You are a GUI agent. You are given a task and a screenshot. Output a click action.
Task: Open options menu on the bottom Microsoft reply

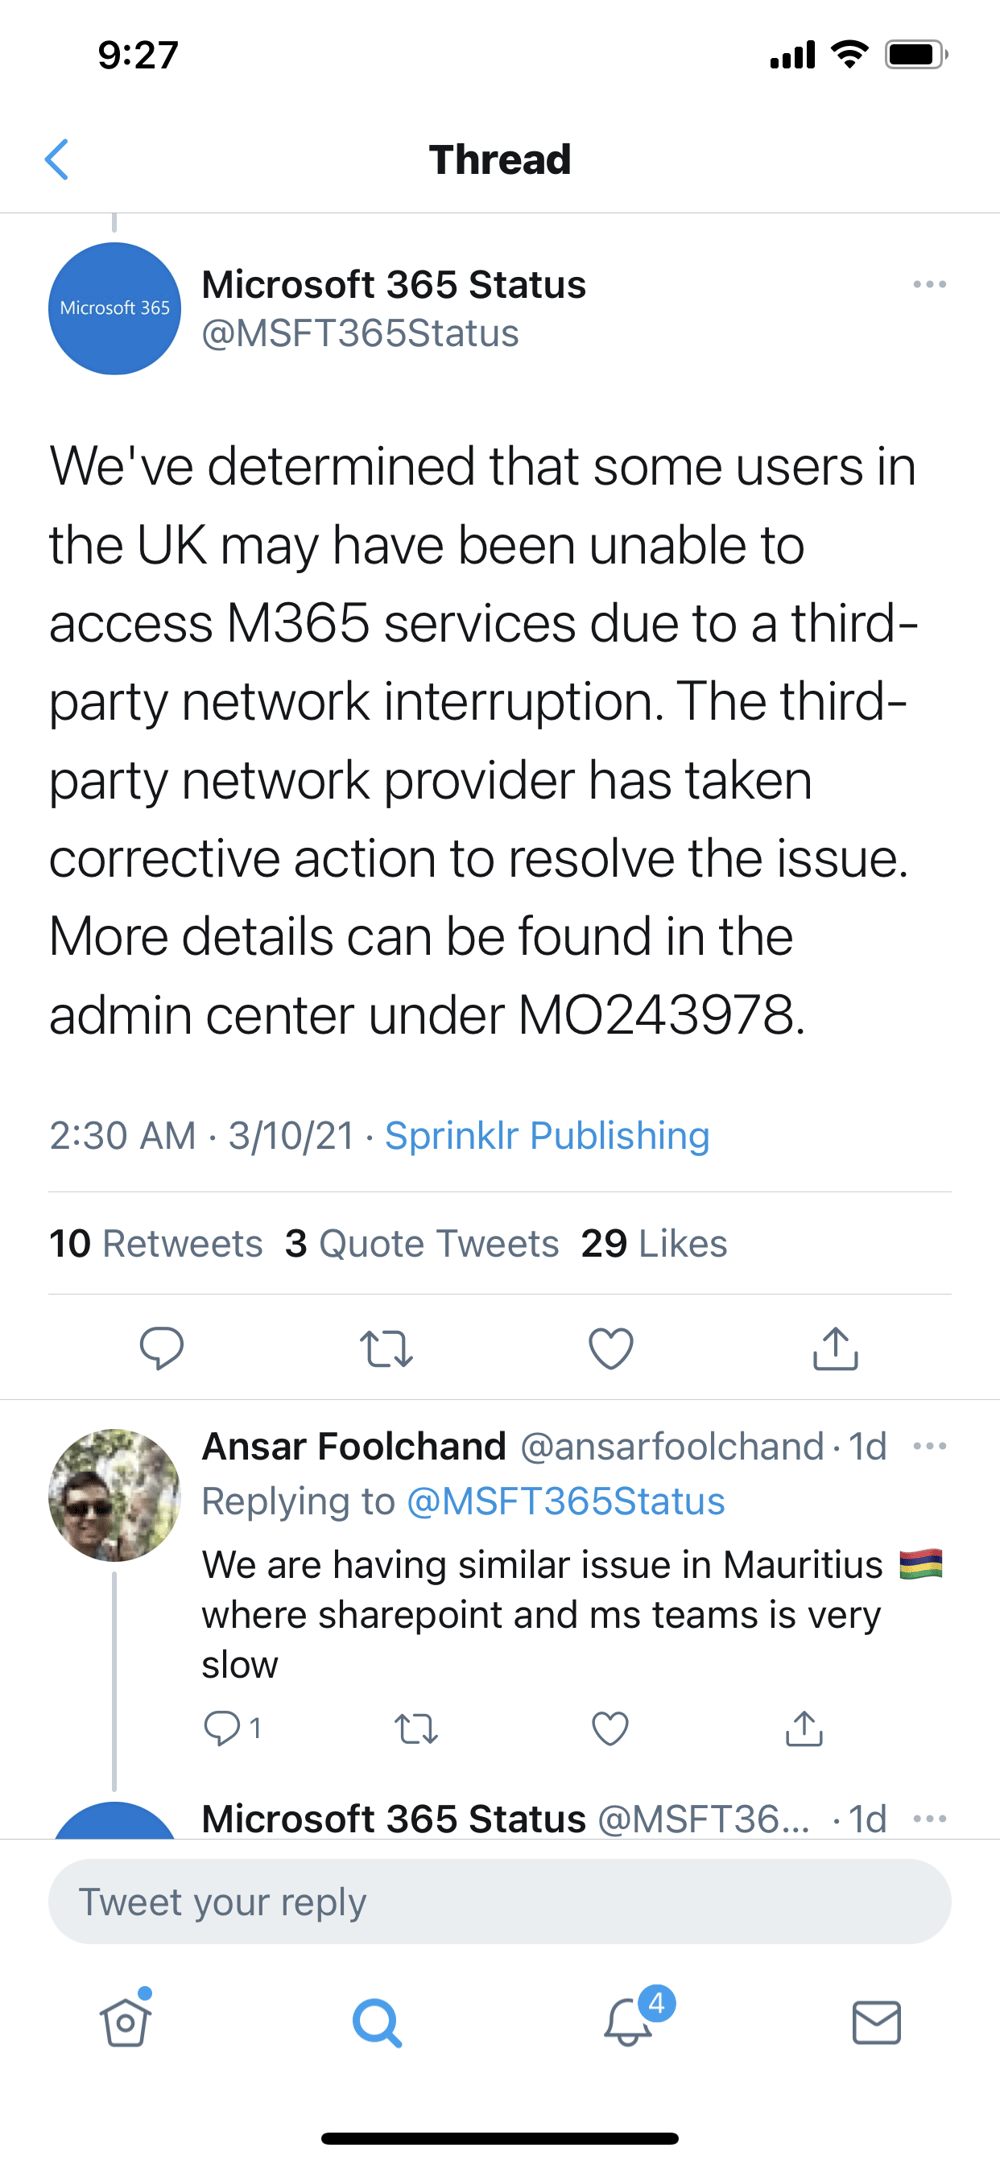(x=930, y=1818)
